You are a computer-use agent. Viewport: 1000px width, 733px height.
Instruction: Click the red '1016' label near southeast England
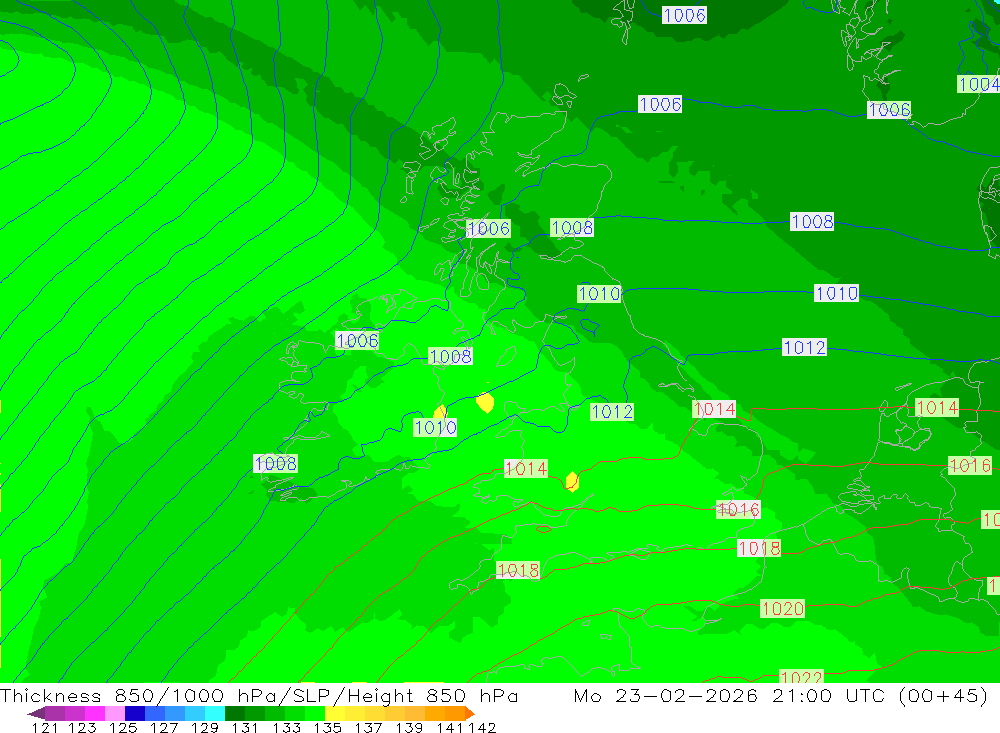coord(739,509)
